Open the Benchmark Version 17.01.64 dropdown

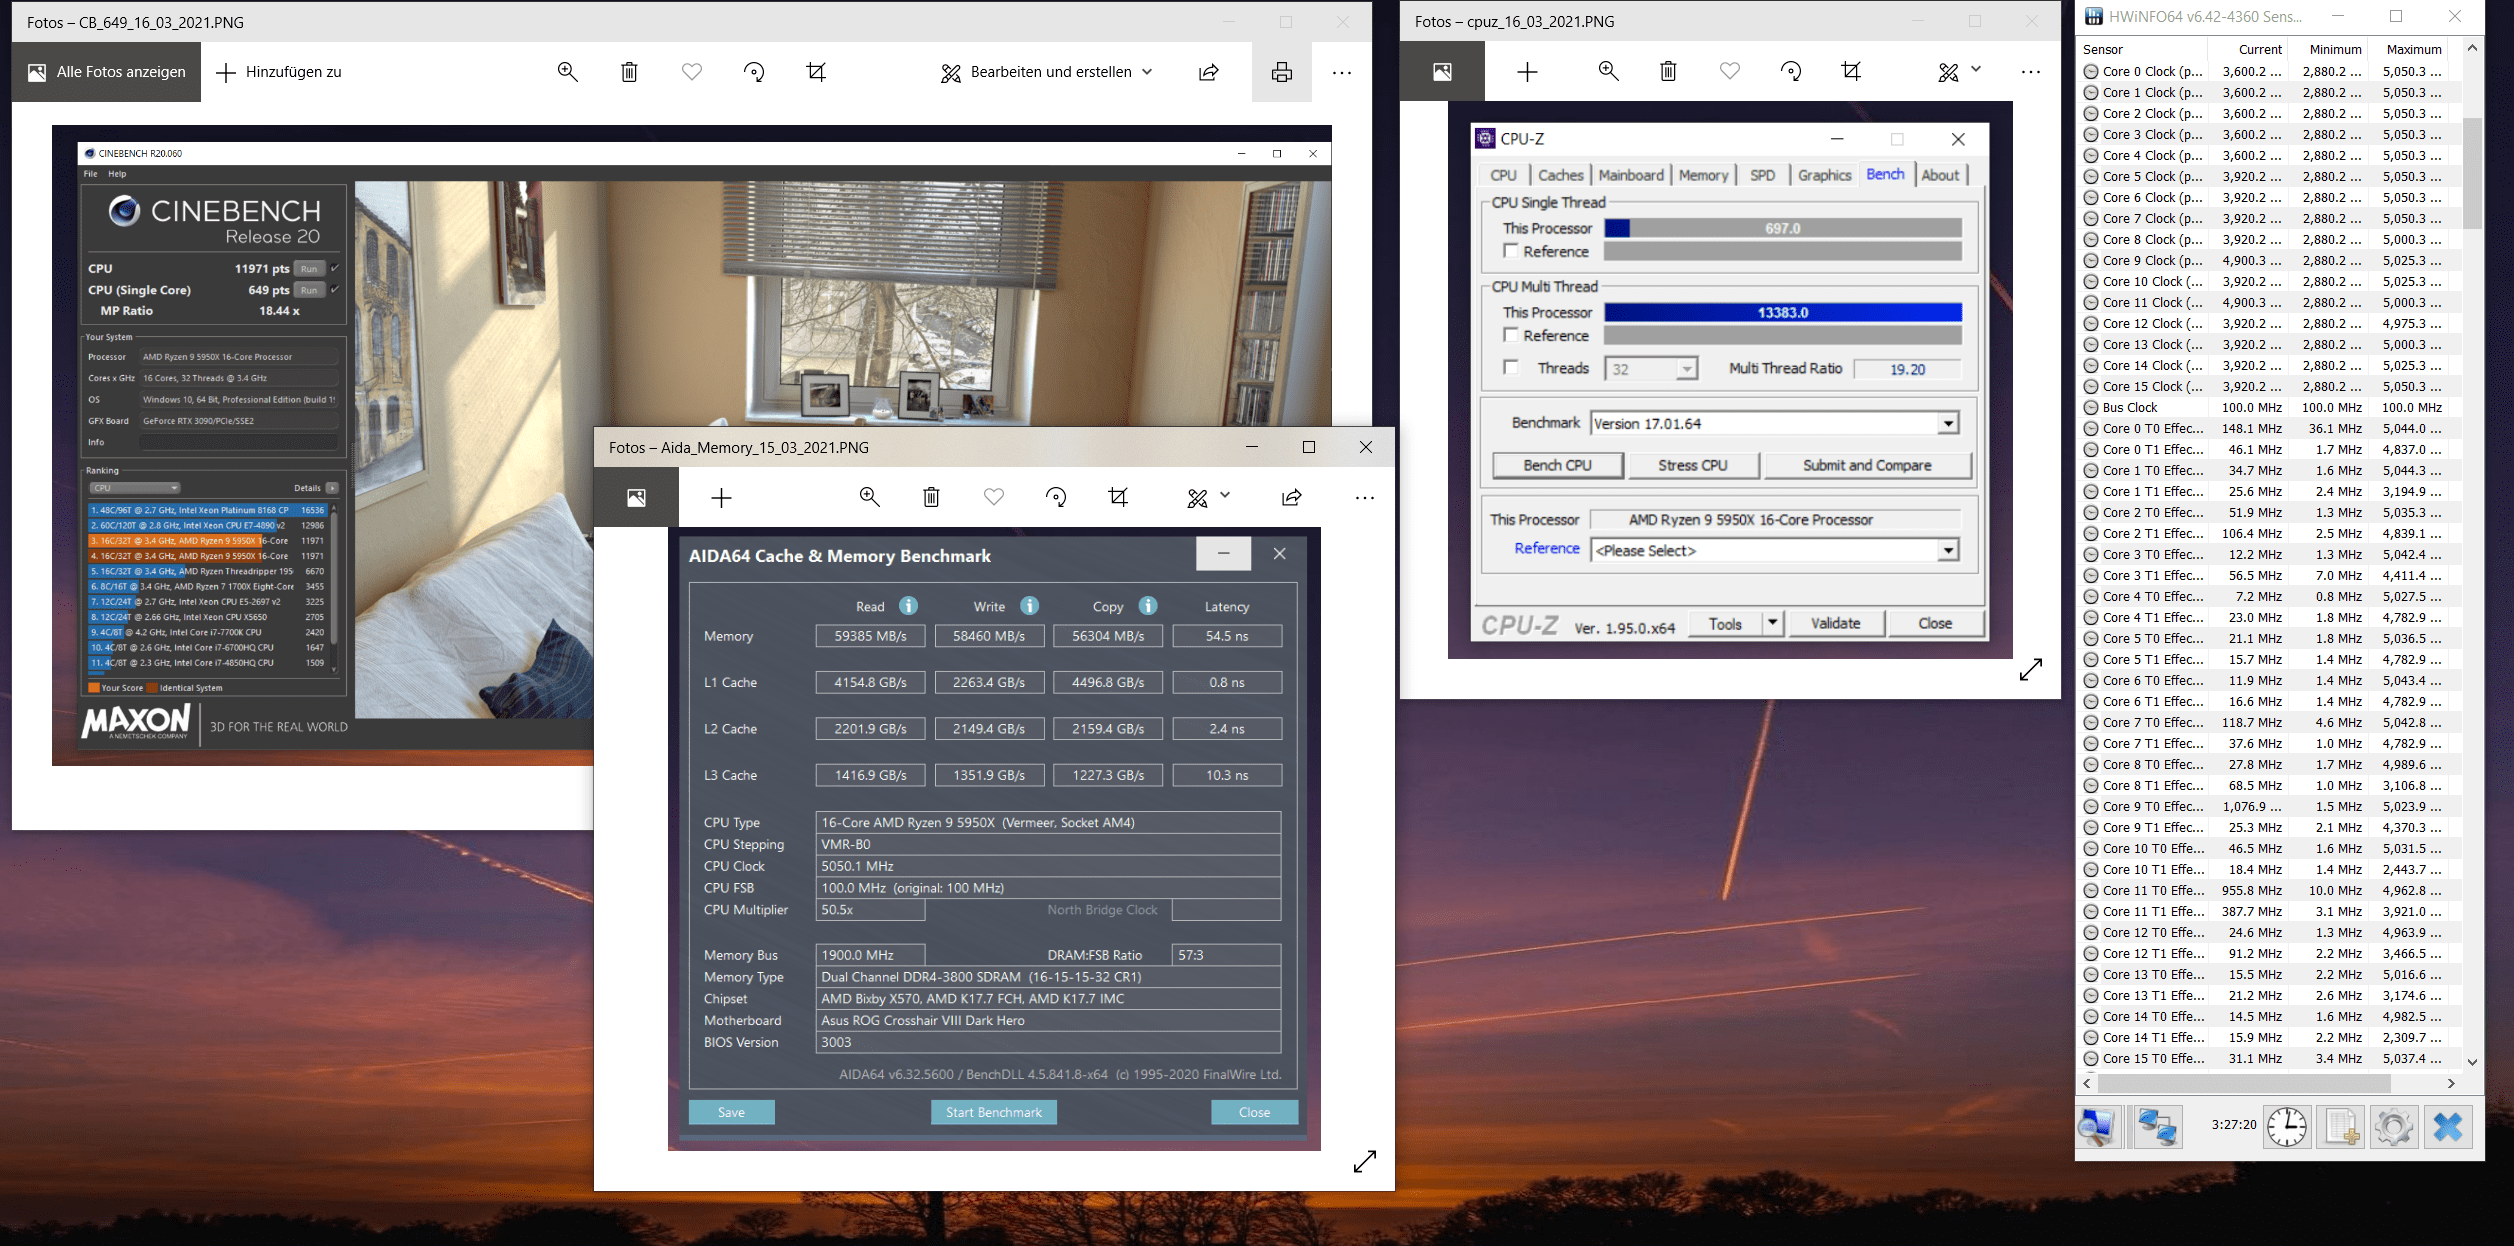[x=1947, y=424]
